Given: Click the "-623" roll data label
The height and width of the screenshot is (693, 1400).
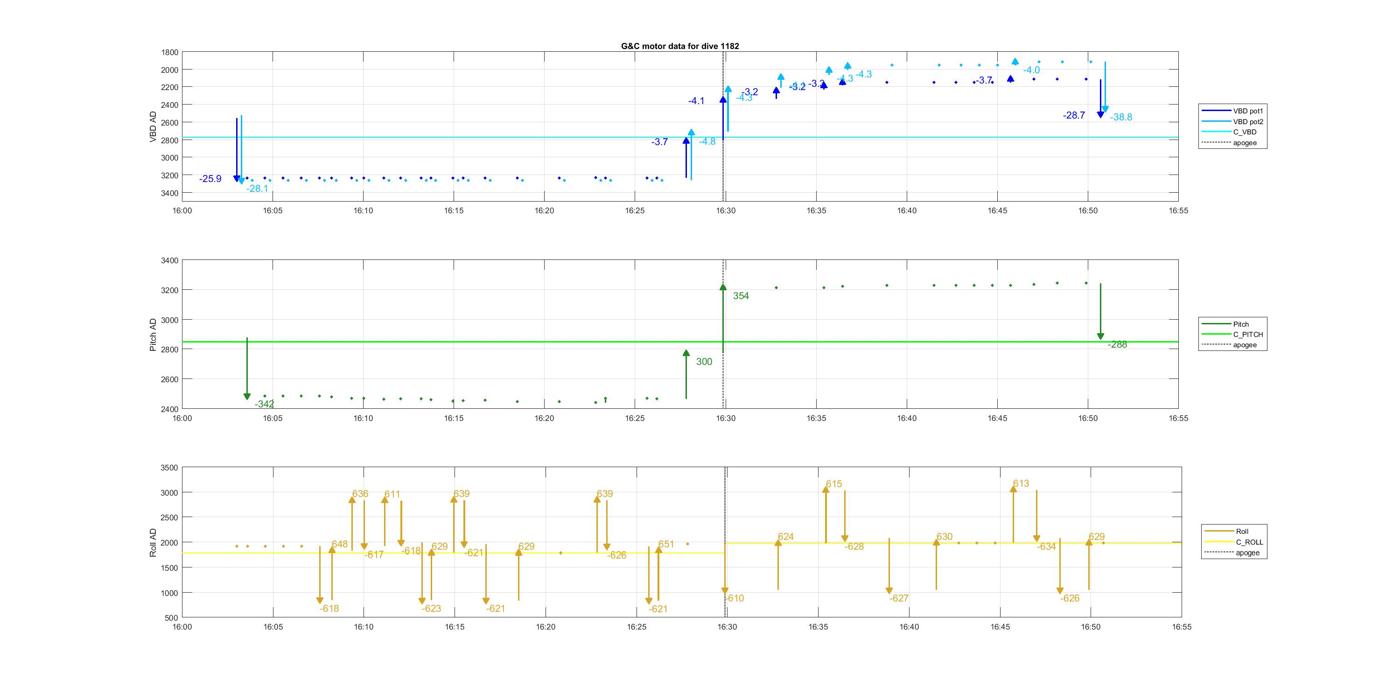Looking at the screenshot, I should 431,609.
